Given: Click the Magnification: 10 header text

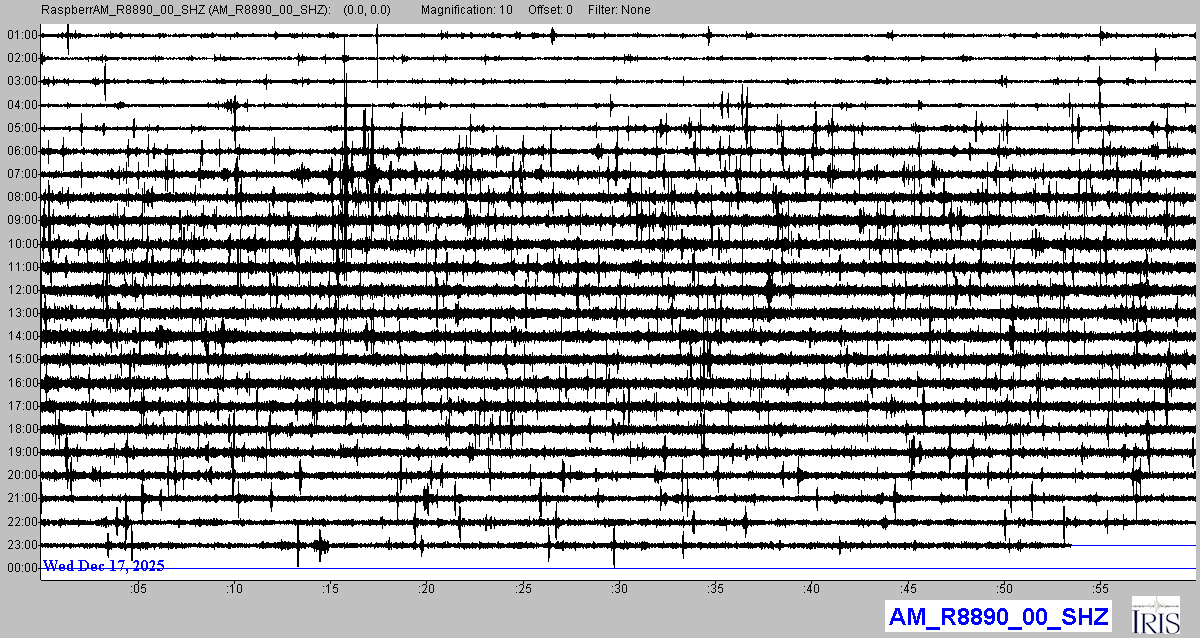Looking at the screenshot, I should point(468,10).
